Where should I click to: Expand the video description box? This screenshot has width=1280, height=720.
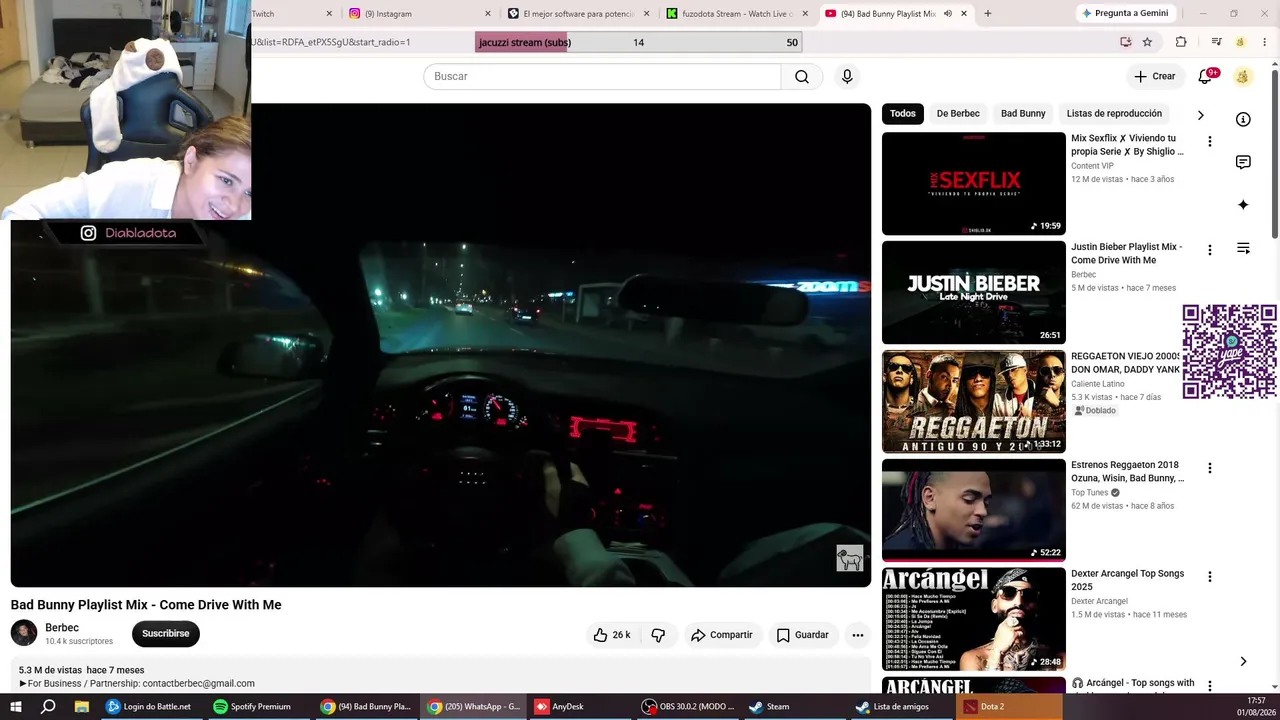click(441, 676)
